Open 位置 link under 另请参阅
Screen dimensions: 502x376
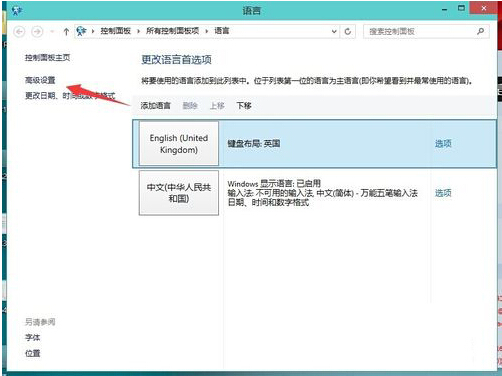[33, 353]
